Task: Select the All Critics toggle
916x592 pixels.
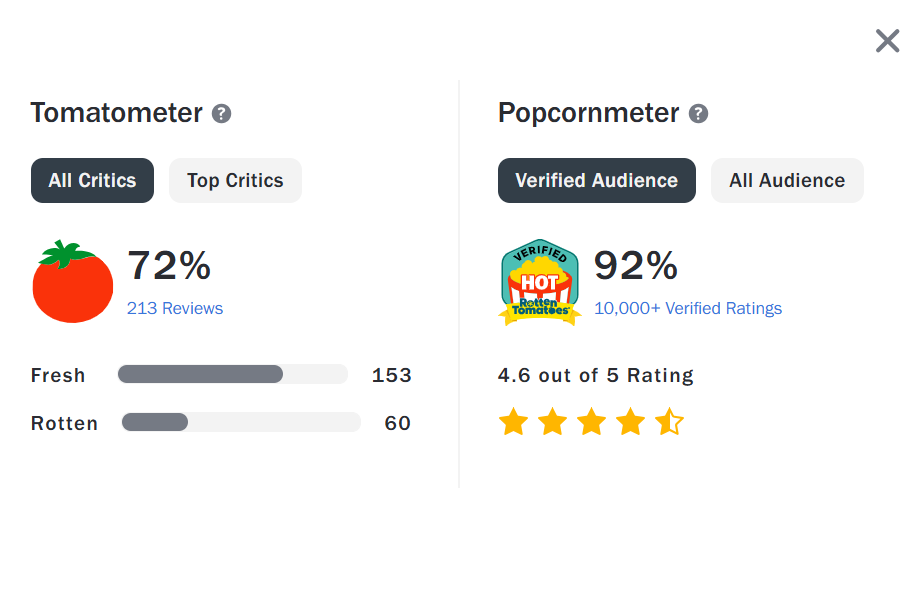Action: pos(92,181)
